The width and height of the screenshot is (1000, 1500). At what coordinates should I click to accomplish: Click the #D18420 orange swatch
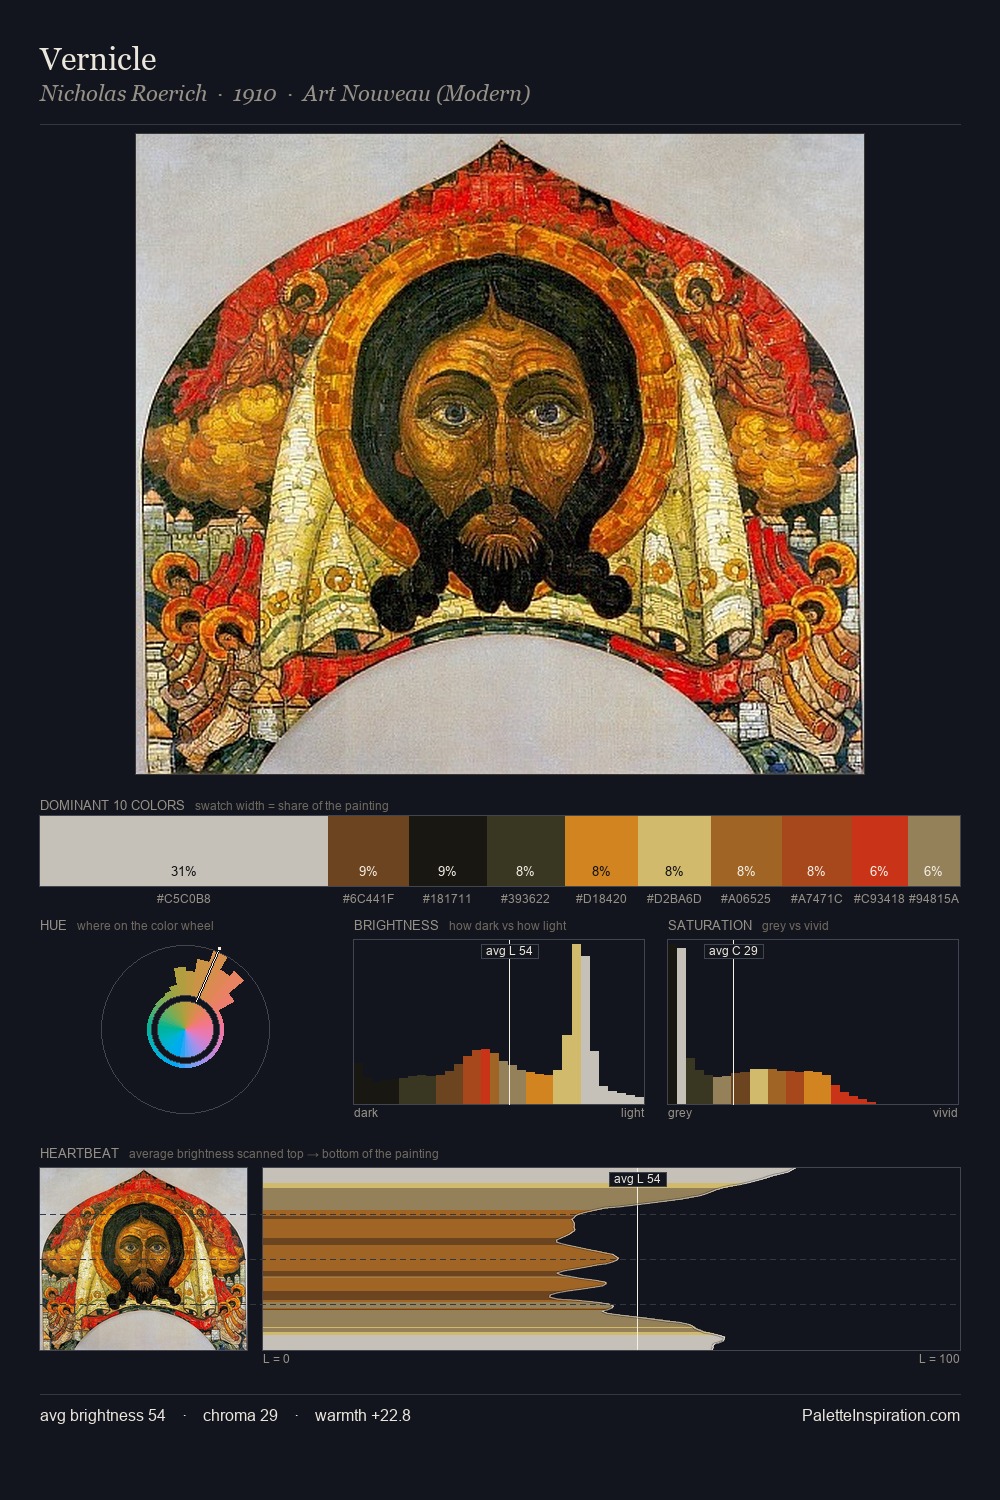coord(601,851)
